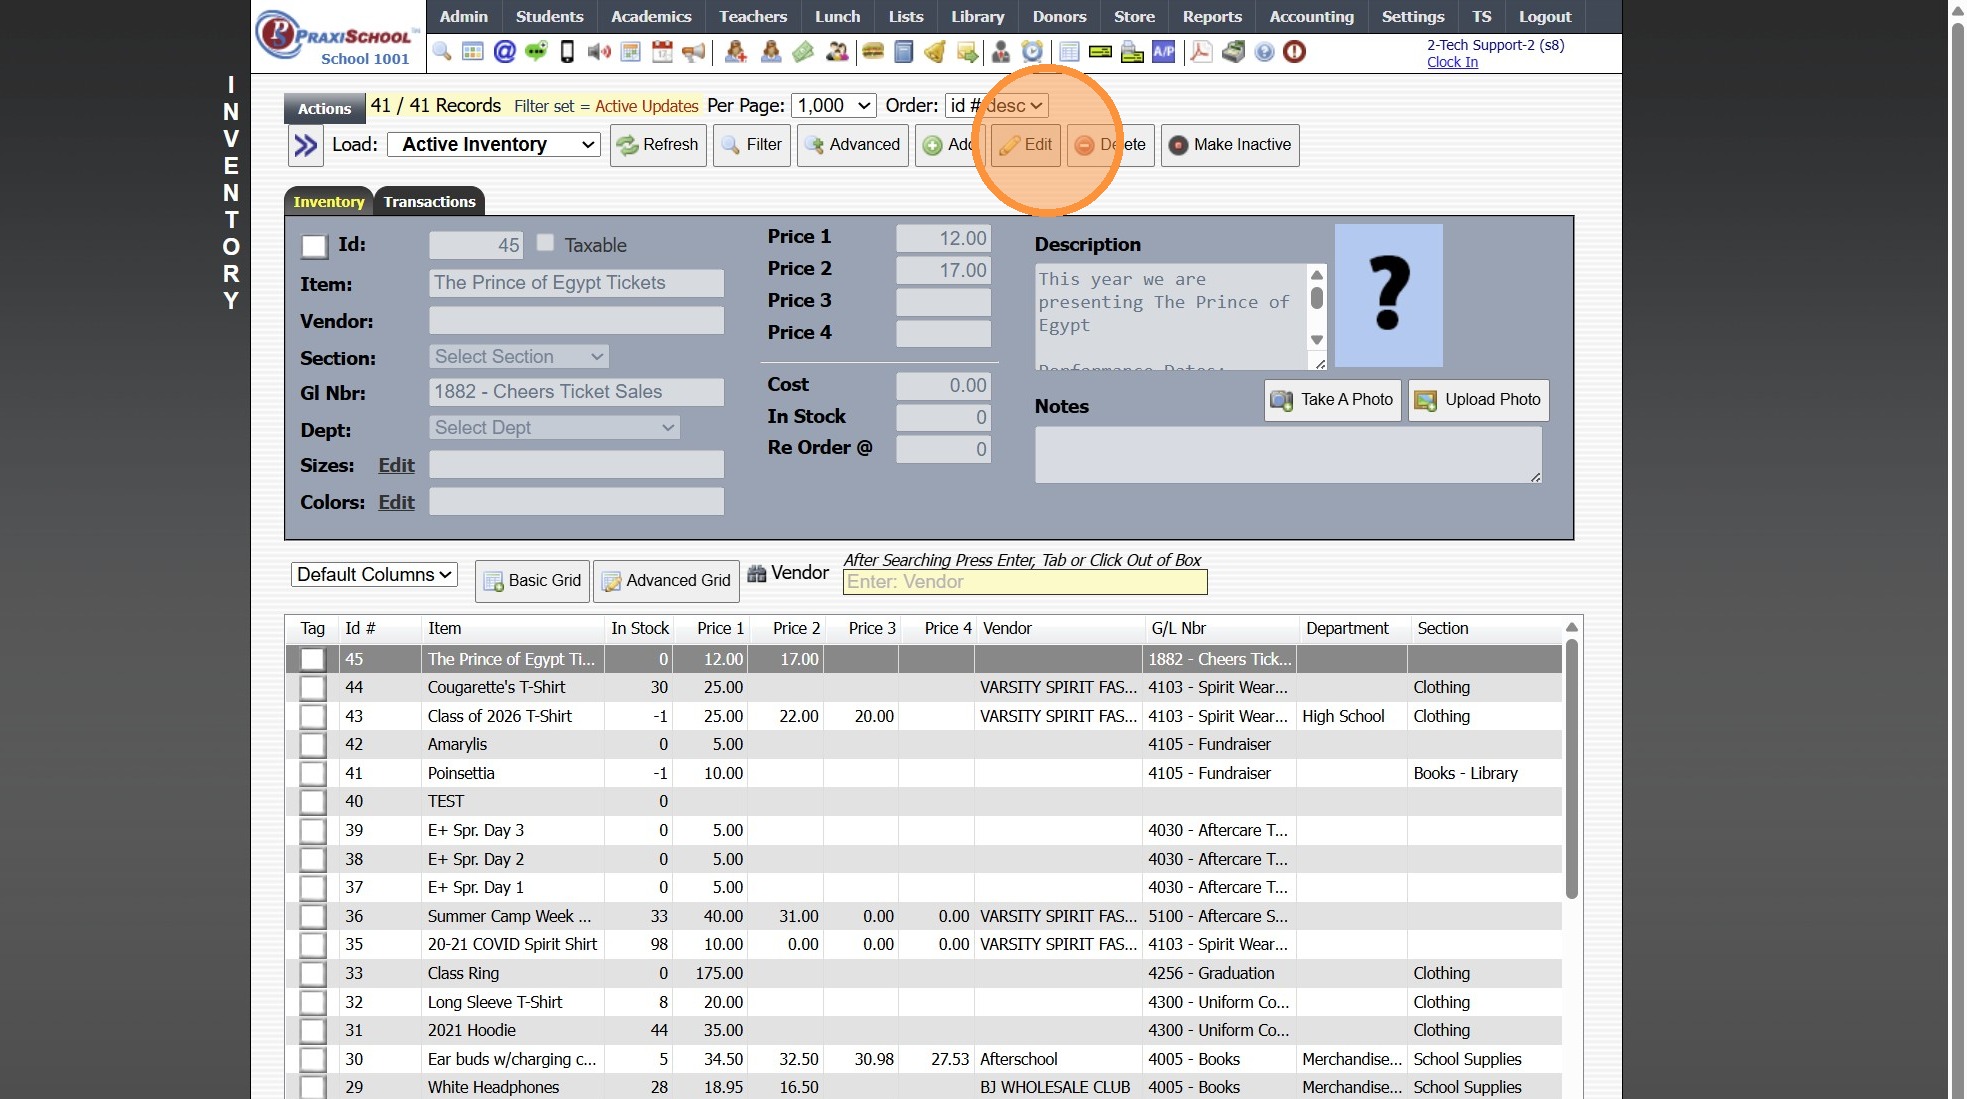Click the A/P accounts payable icon
The height and width of the screenshot is (1099, 1967).
[1163, 52]
